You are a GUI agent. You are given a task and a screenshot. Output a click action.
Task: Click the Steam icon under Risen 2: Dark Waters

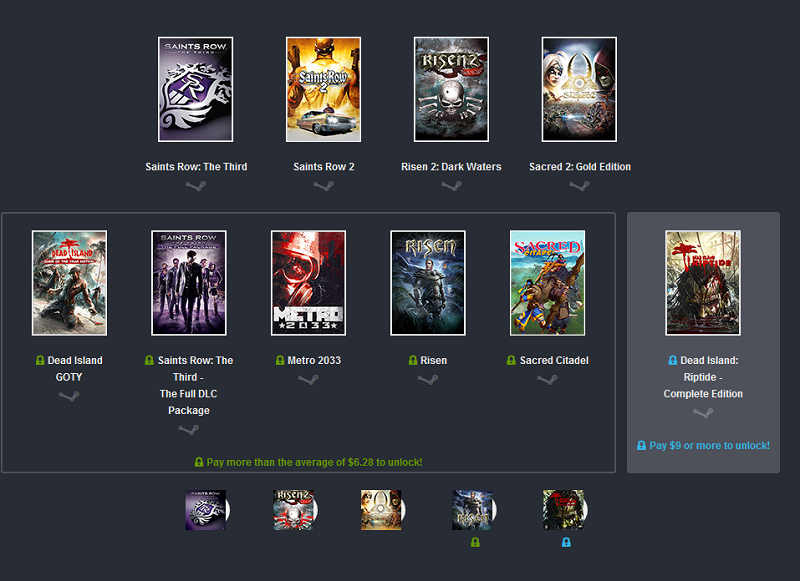(452, 186)
